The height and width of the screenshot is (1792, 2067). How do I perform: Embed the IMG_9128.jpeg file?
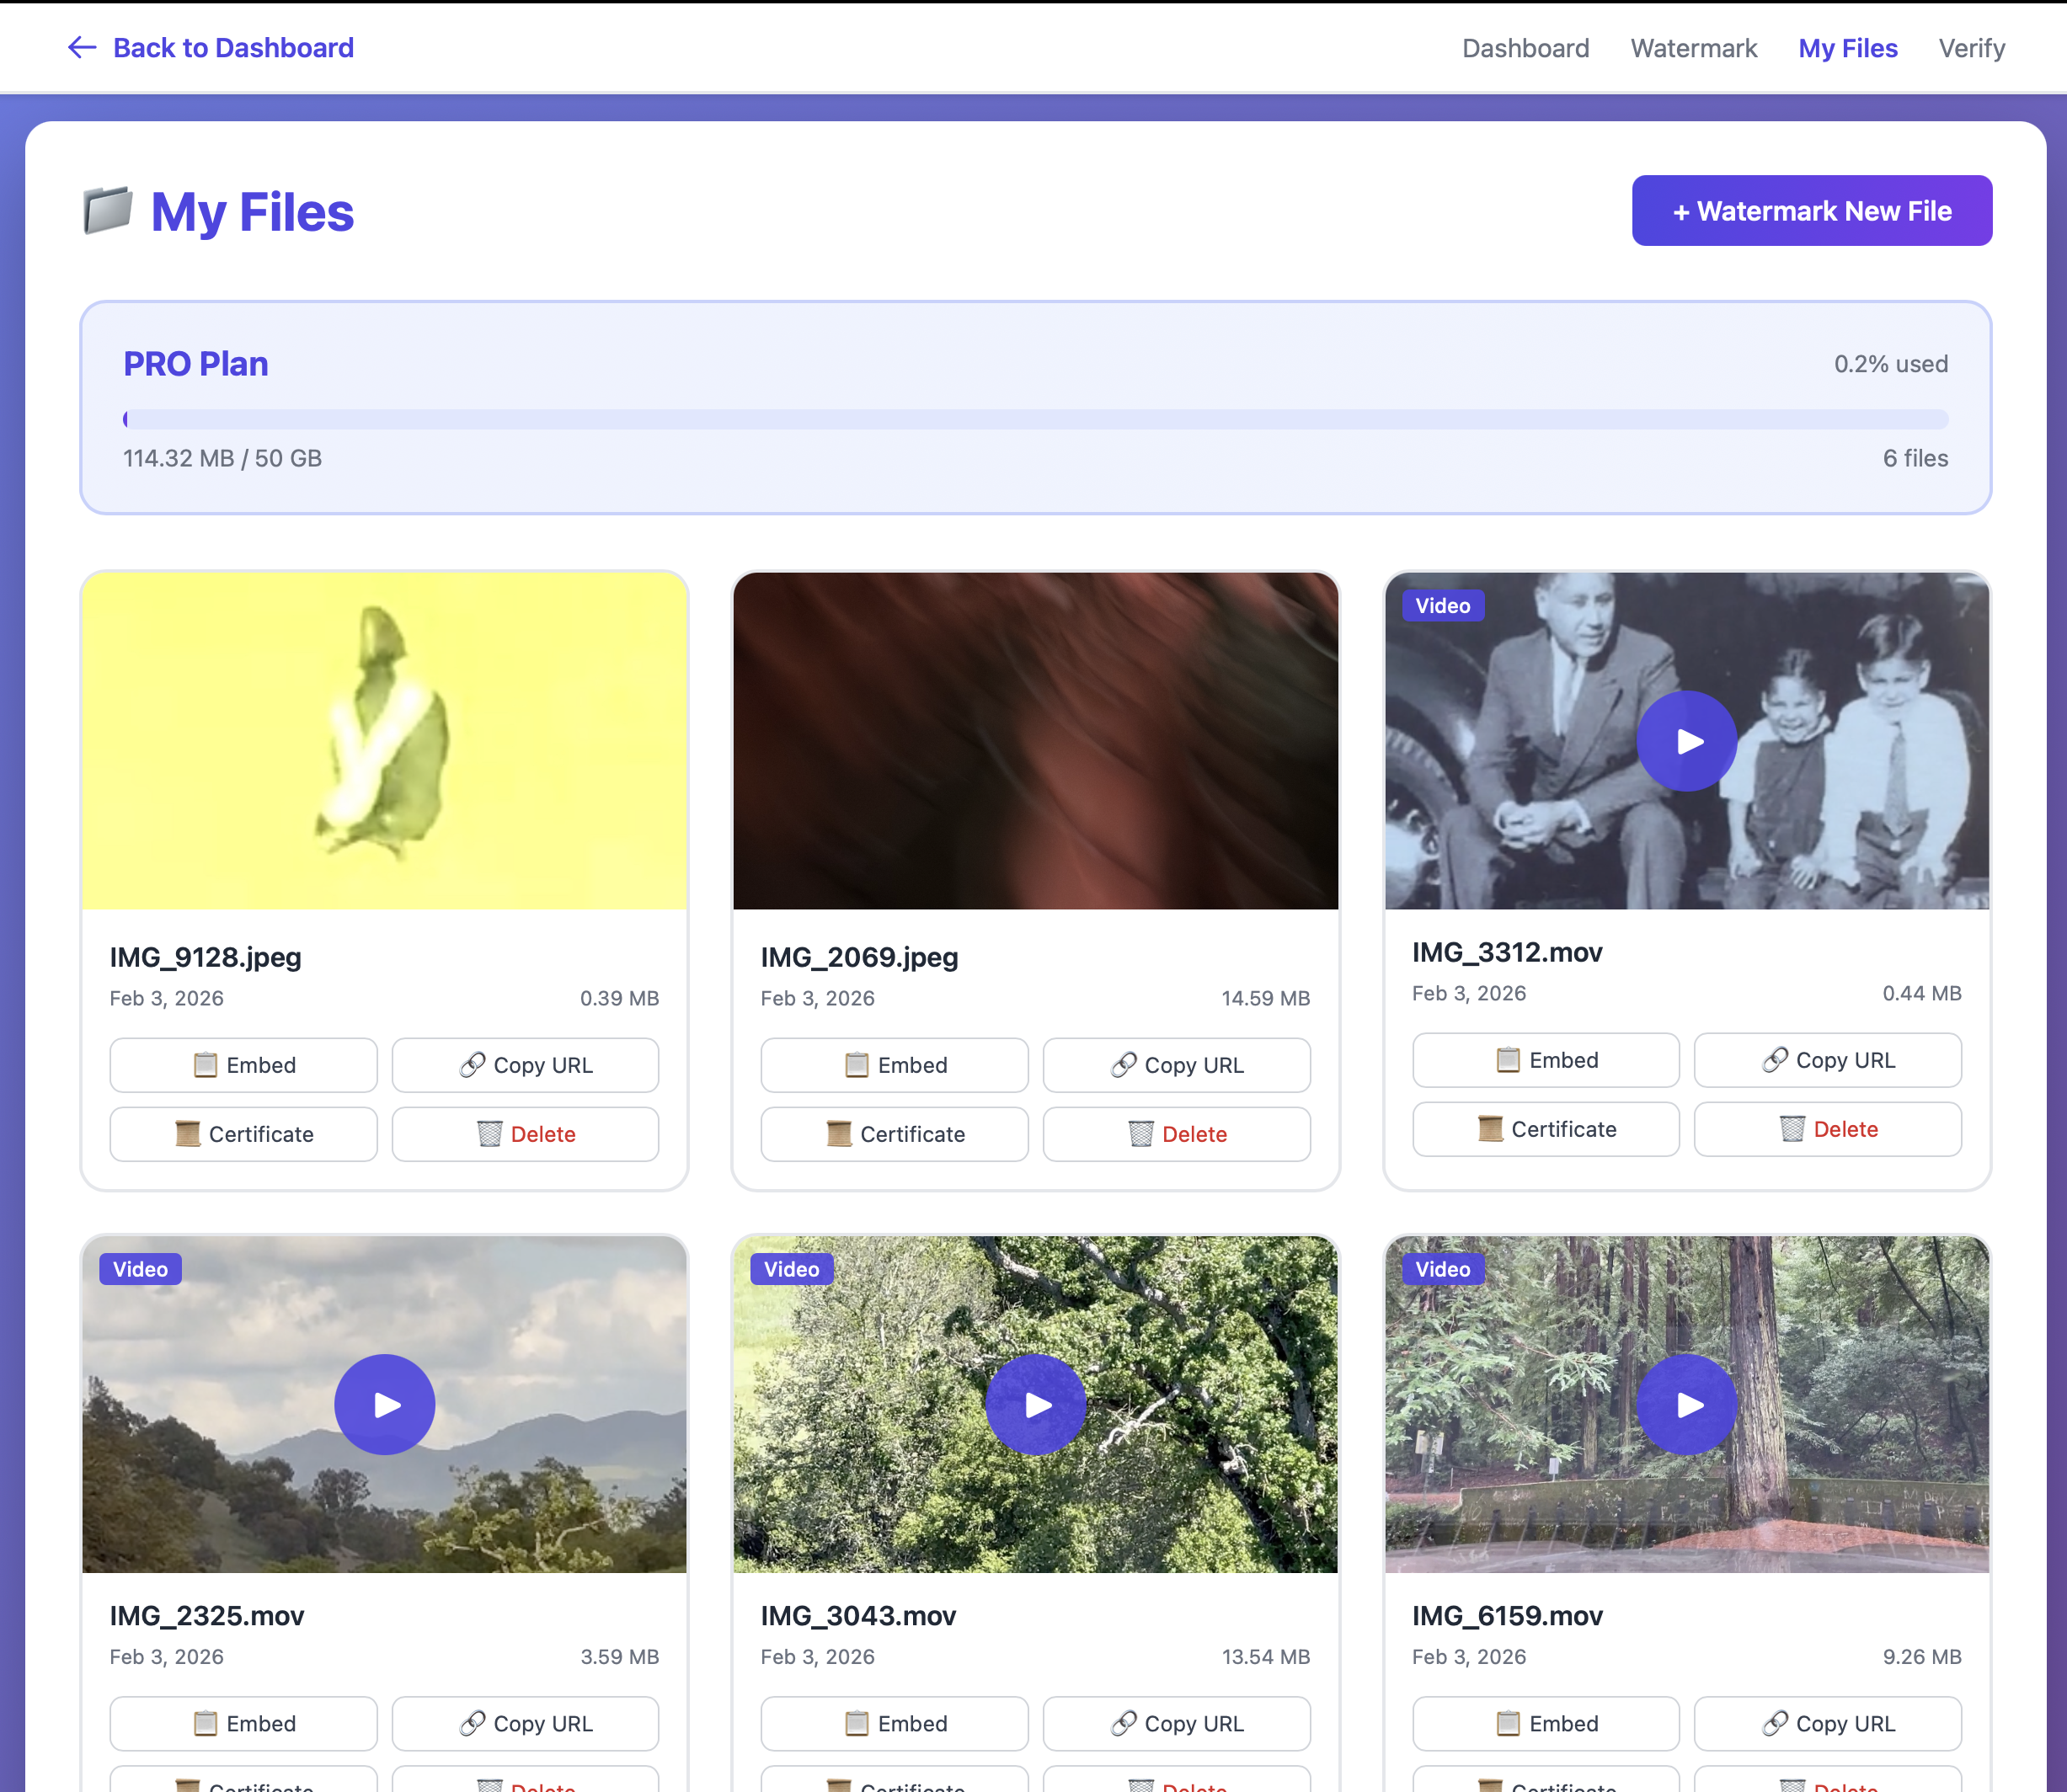(243, 1065)
